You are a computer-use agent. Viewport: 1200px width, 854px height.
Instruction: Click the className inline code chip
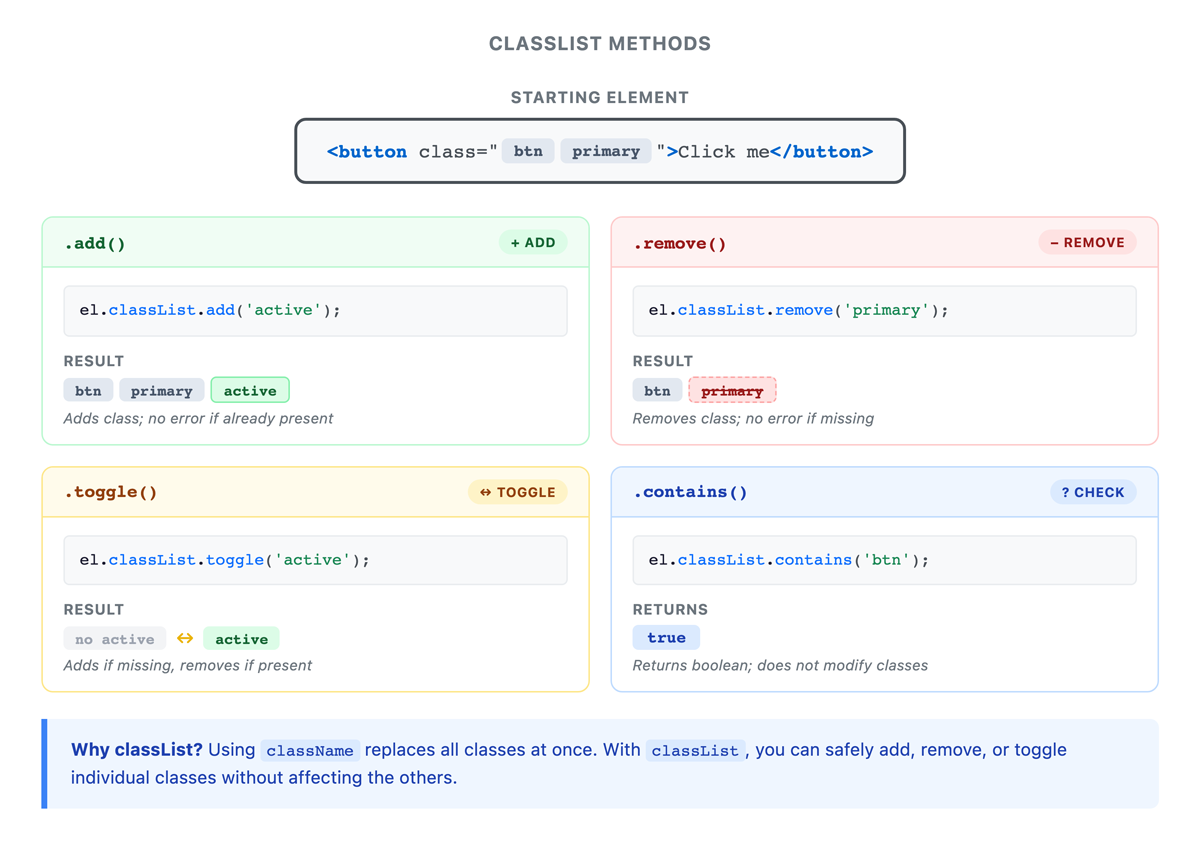coord(310,750)
